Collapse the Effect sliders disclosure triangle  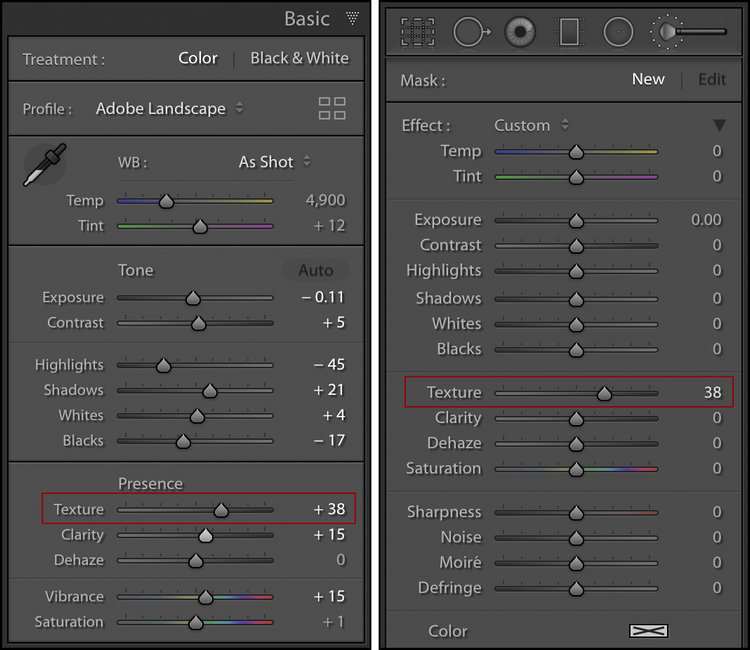pos(718,126)
